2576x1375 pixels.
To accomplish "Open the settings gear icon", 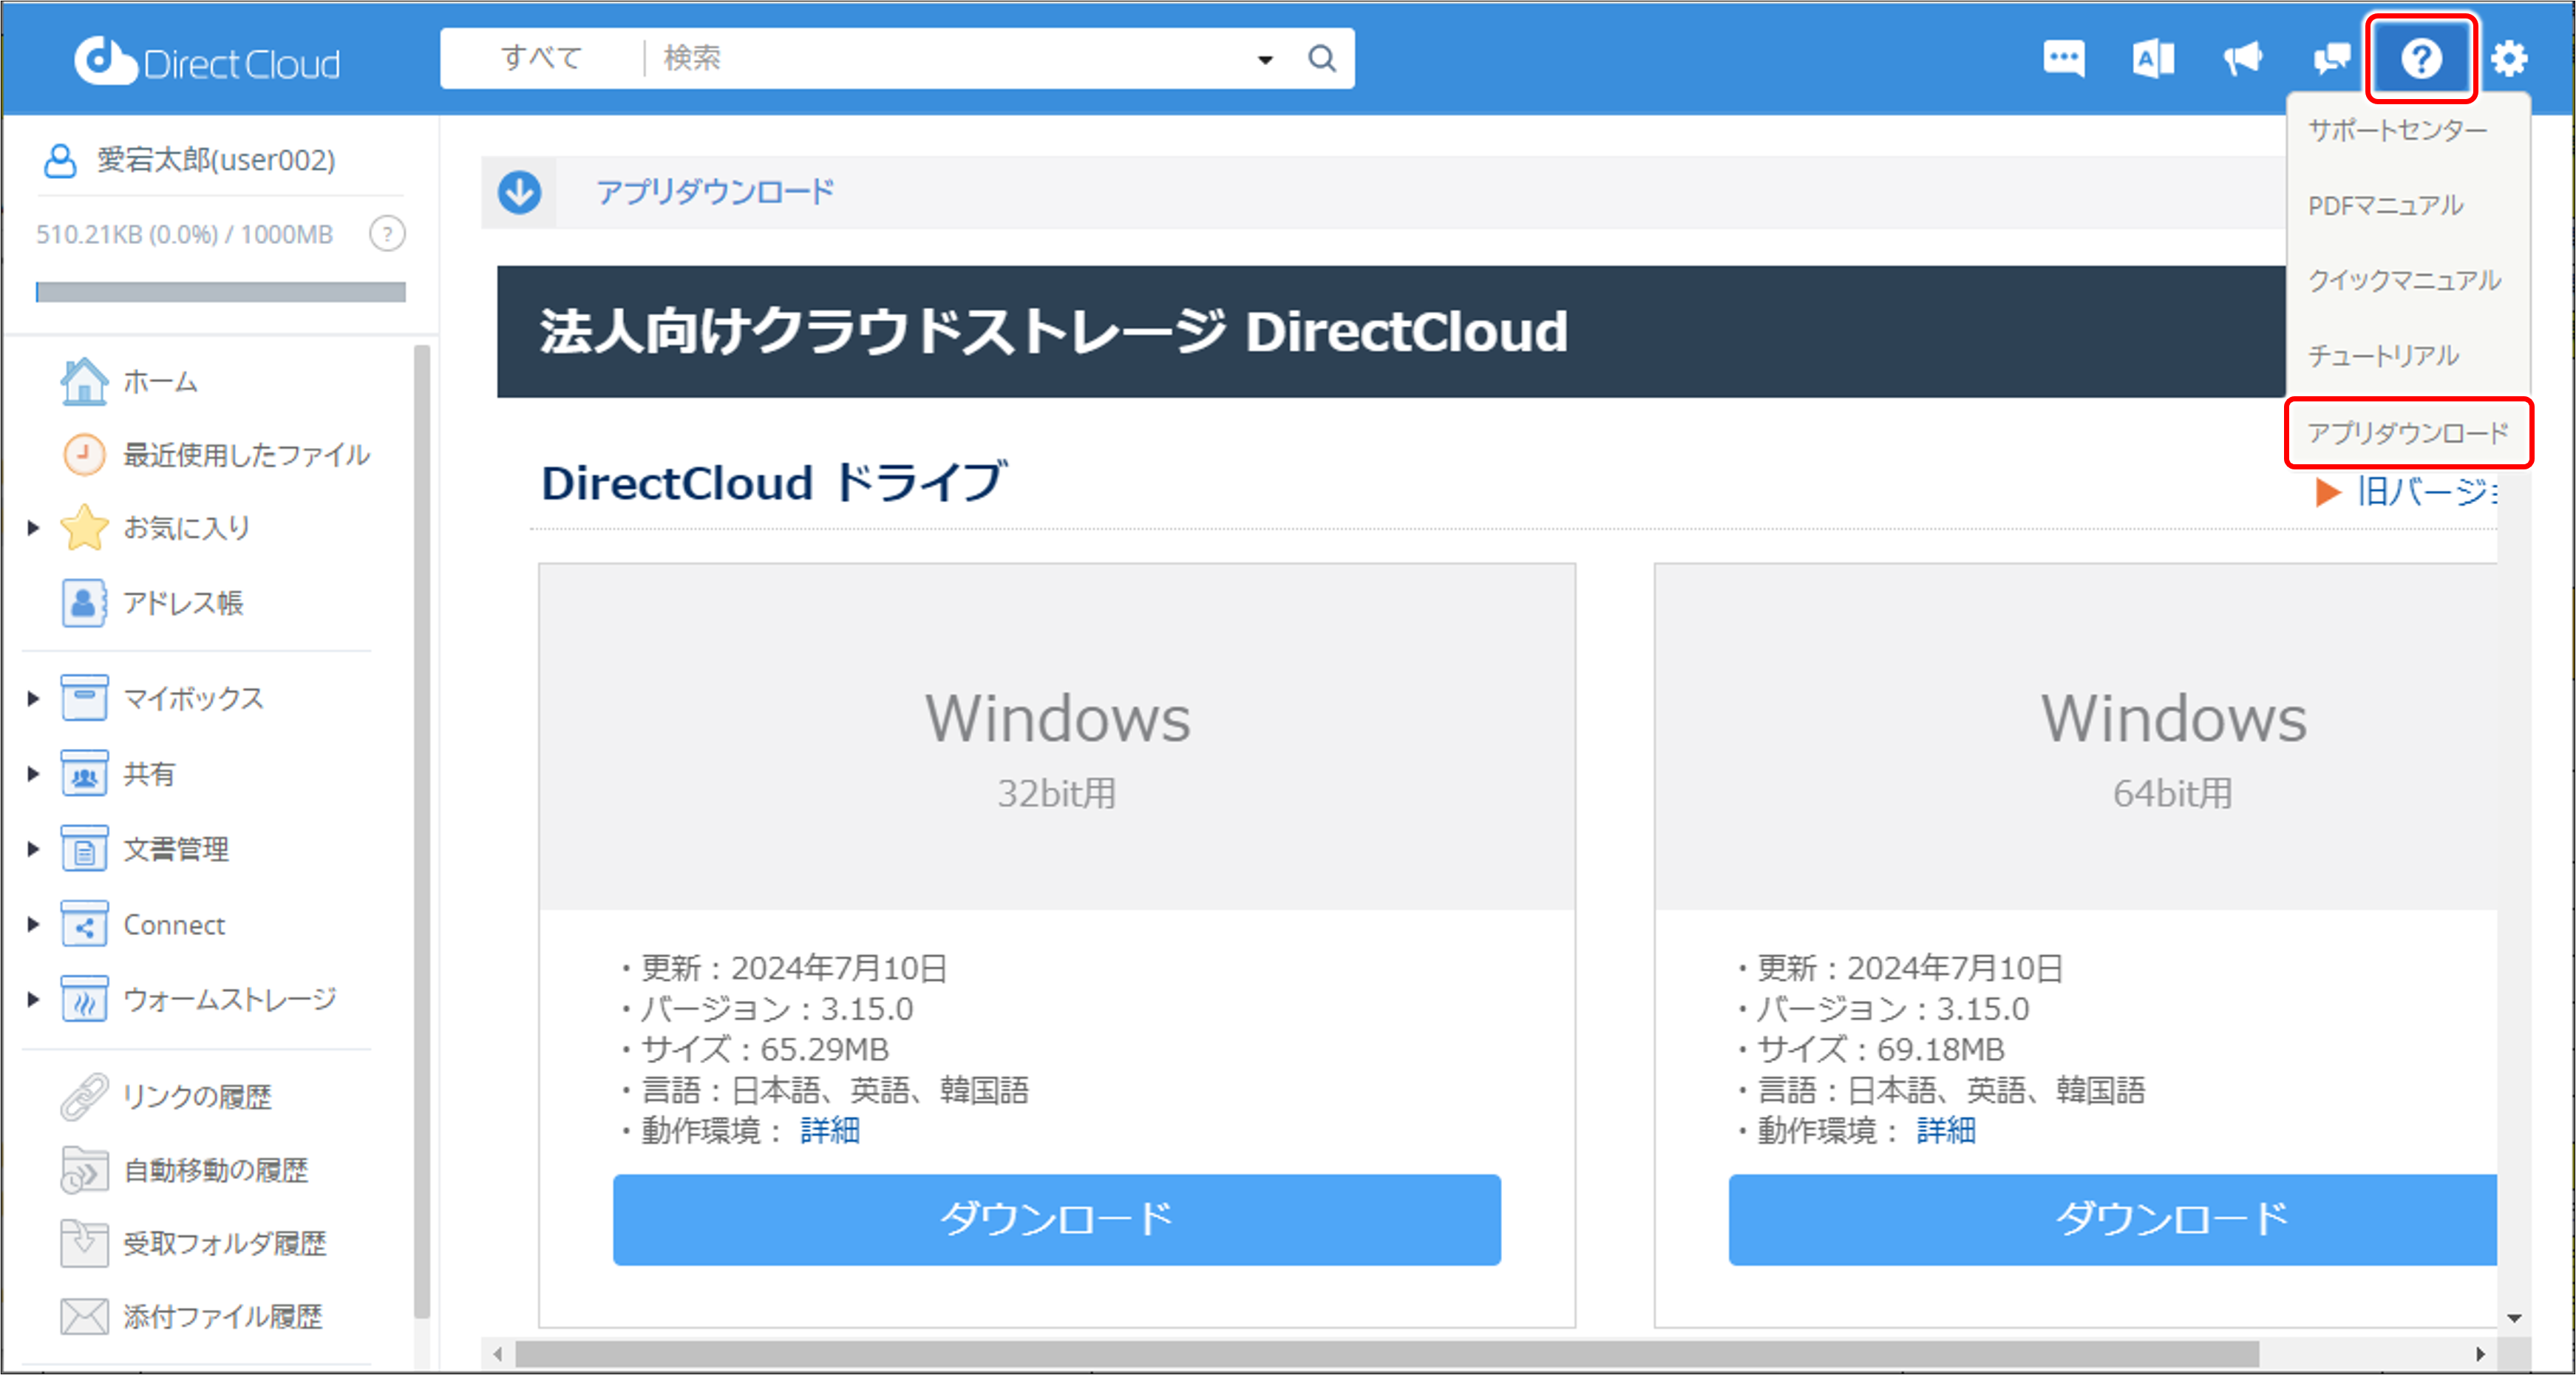I will click(x=2509, y=58).
